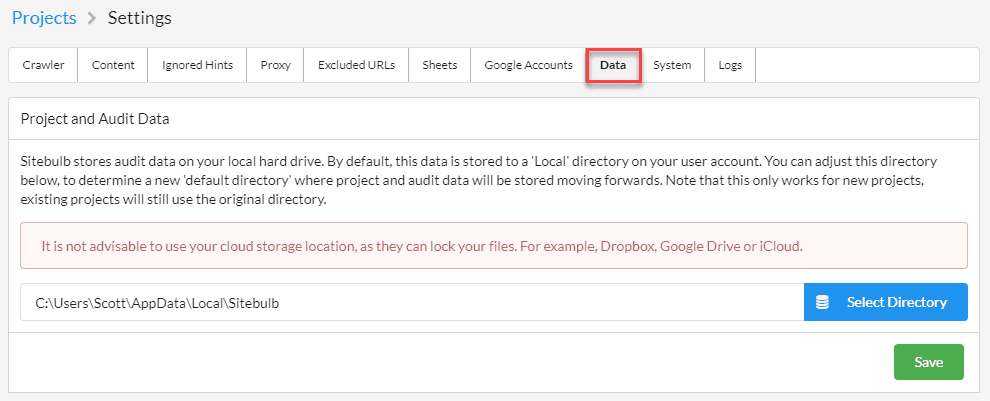This screenshot has height=401, width=990.
Task: Click the red cloud storage warning box
Action: pyautogui.click(x=494, y=246)
